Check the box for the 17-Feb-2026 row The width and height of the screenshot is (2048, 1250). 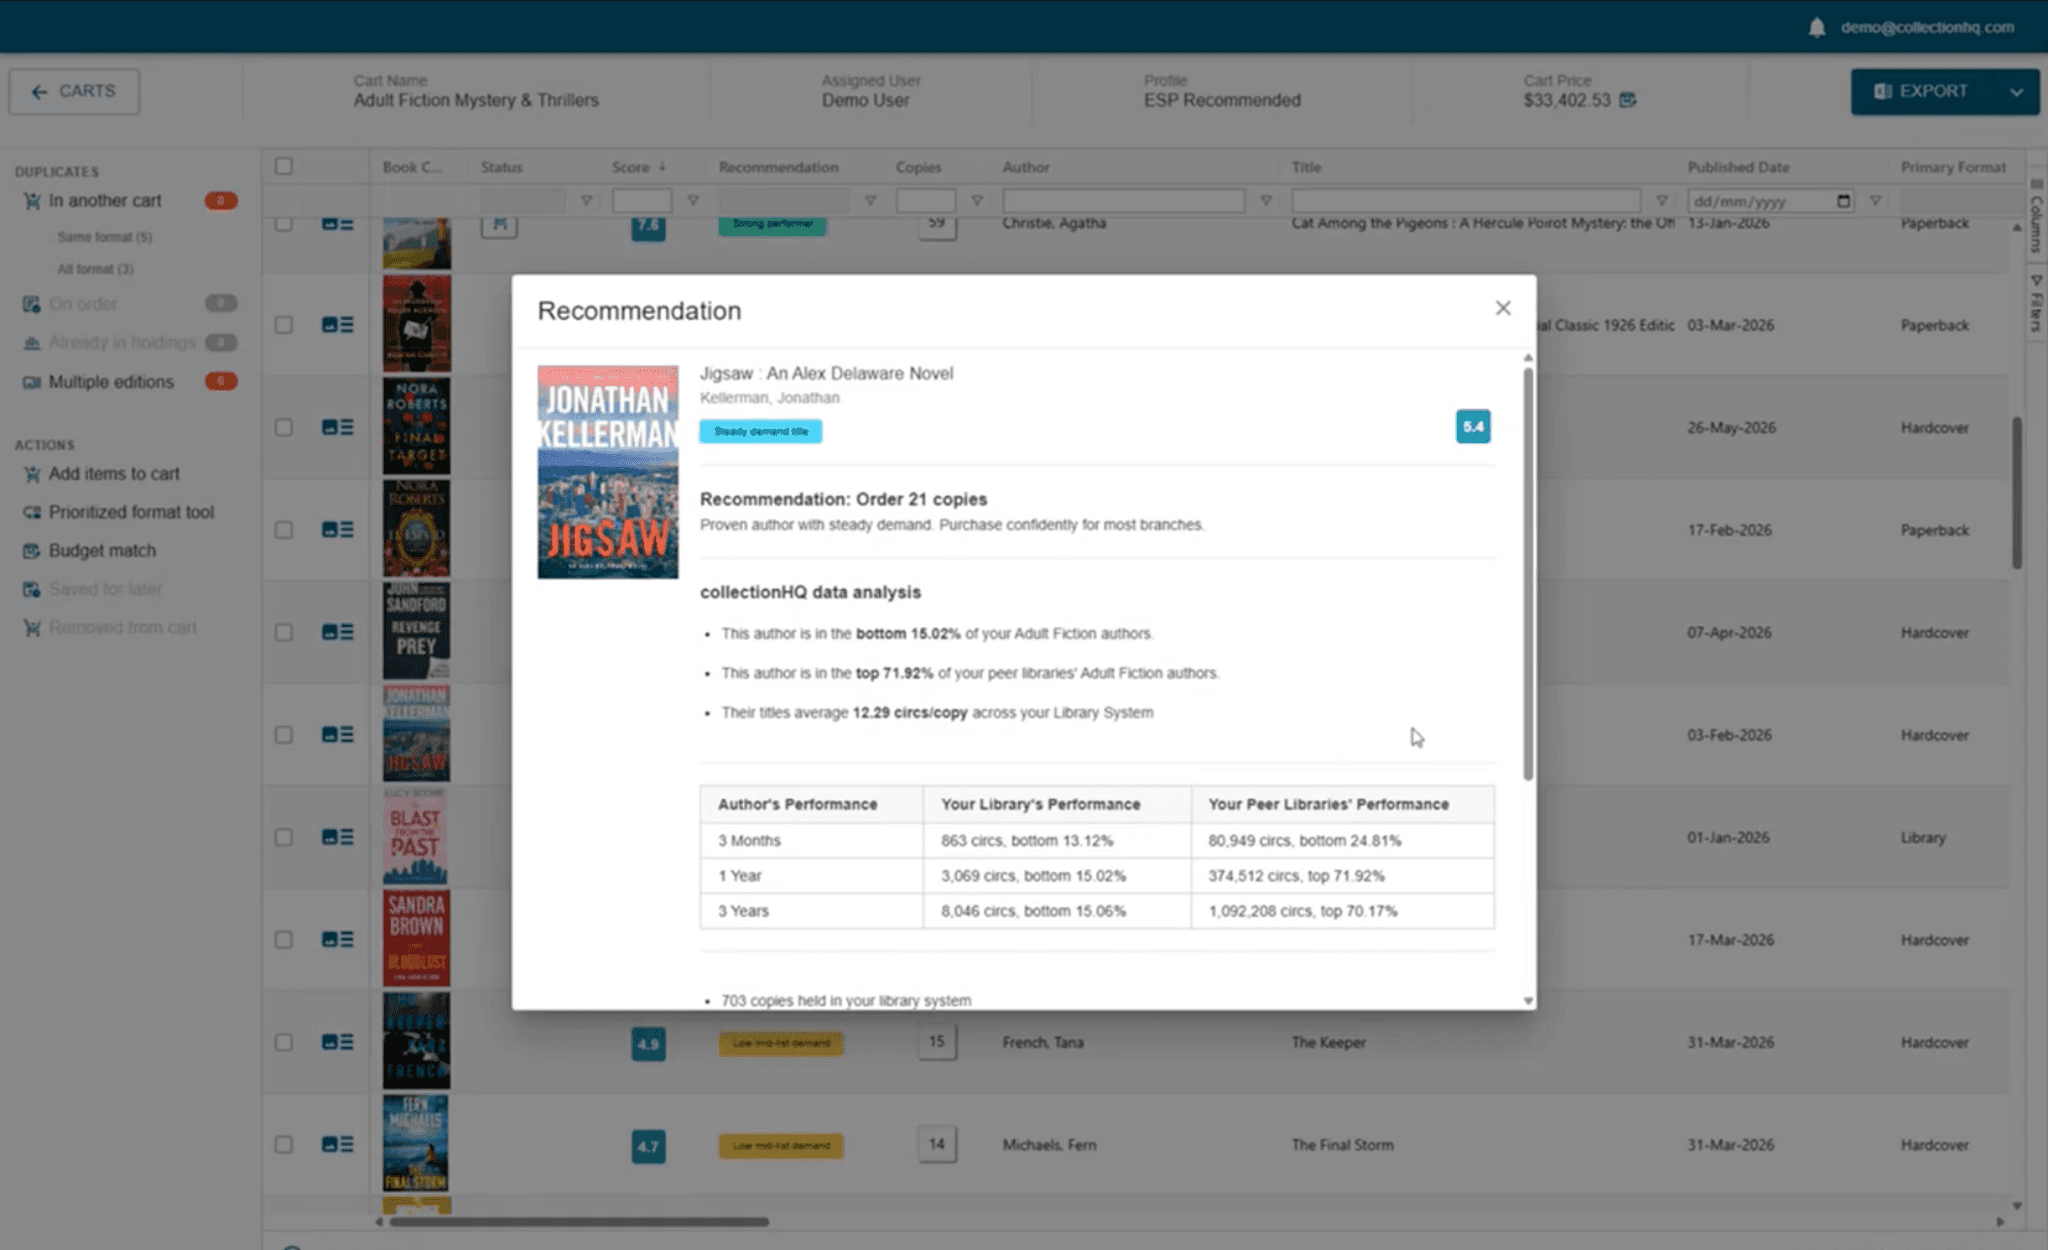284,530
